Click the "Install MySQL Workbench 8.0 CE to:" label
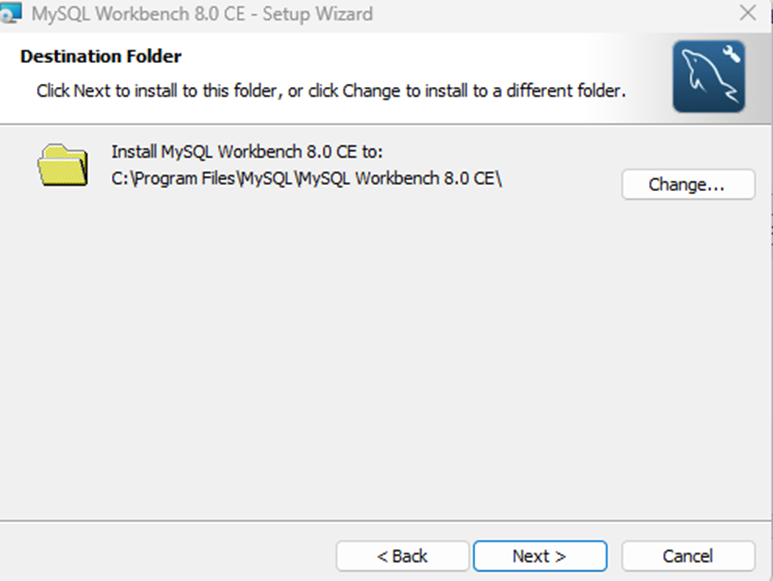Viewport: 773px width, 581px height. click(248, 152)
